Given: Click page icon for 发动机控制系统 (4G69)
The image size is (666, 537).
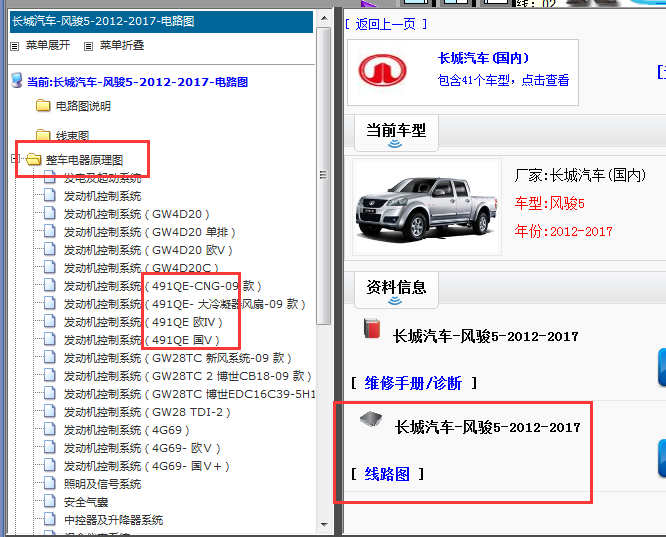Looking at the screenshot, I should click(50, 429).
